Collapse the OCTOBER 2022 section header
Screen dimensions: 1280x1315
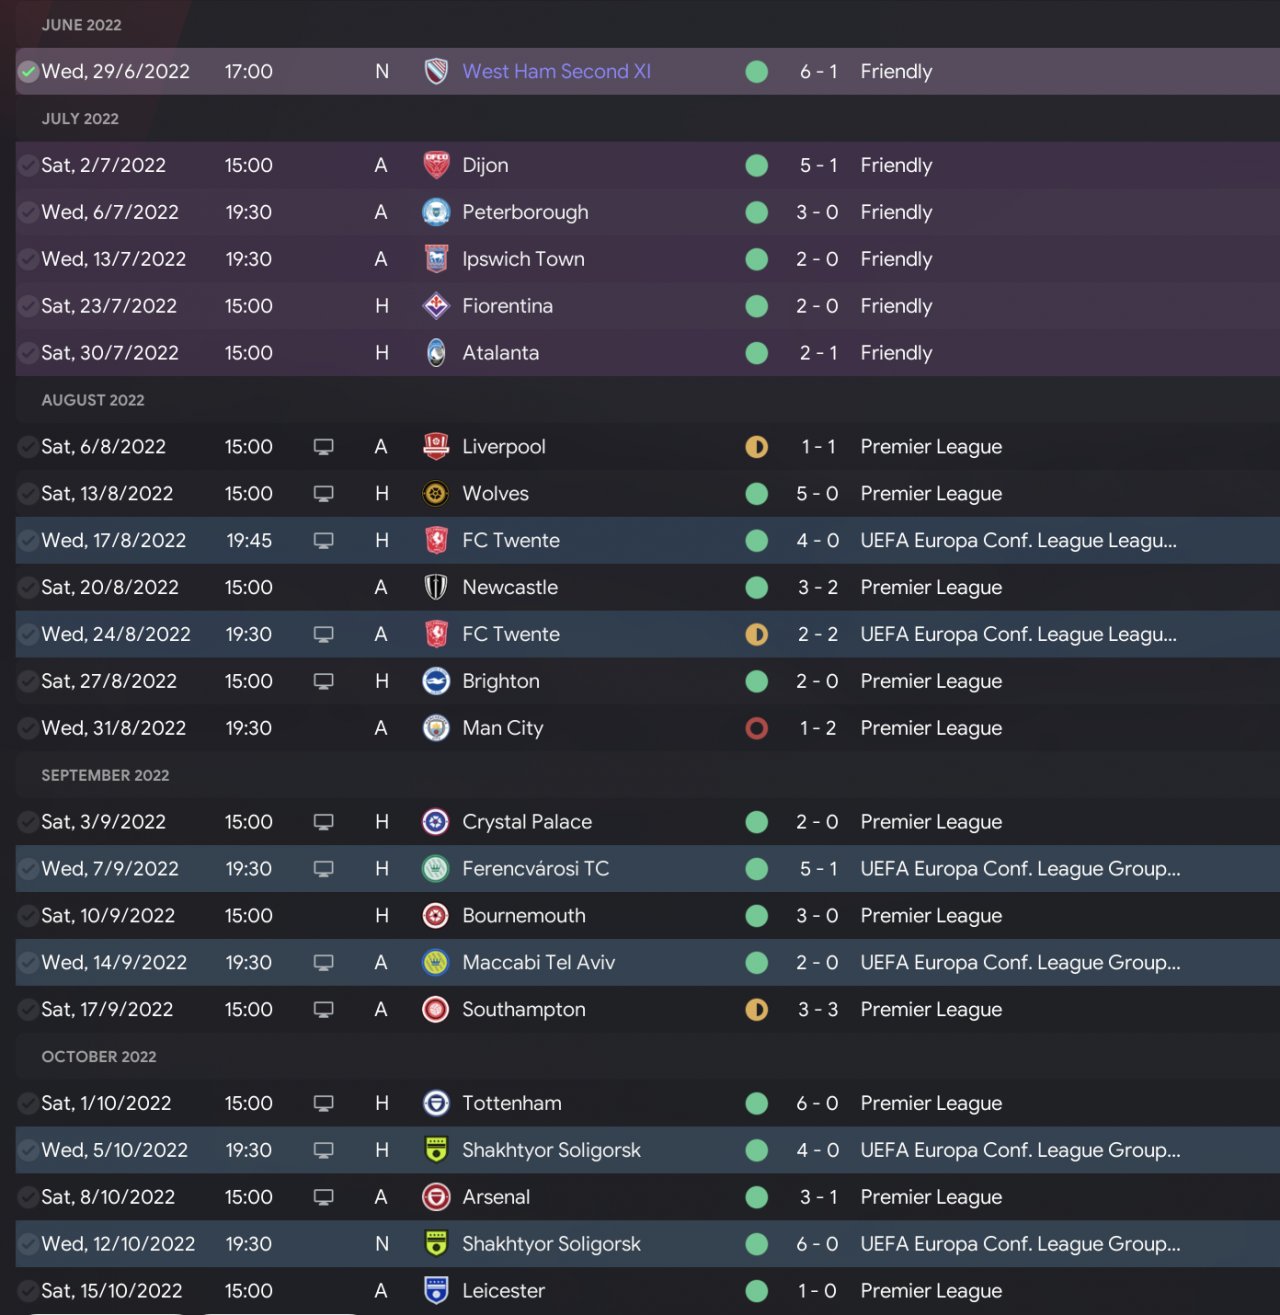point(99,1057)
